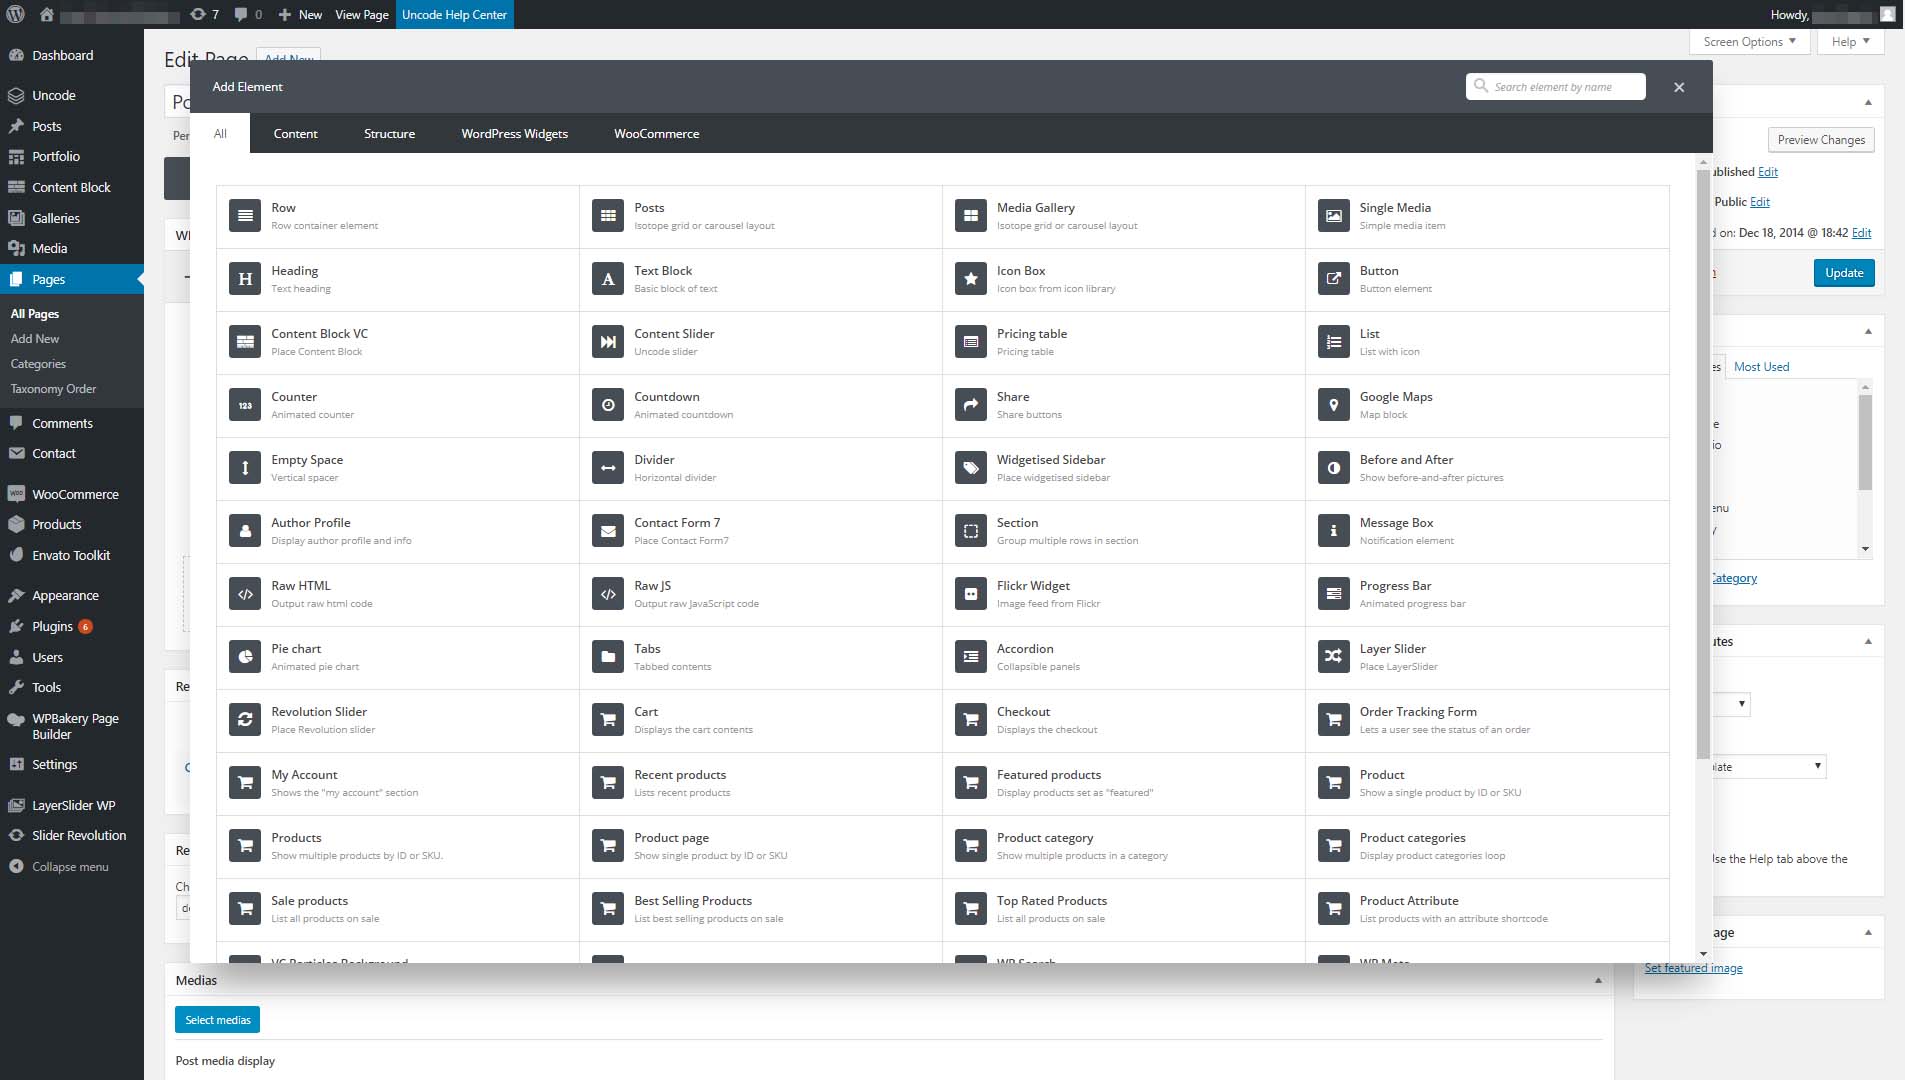Choose the Pie chart element icon
Screen dimensions: 1905x1080
[245, 657]
